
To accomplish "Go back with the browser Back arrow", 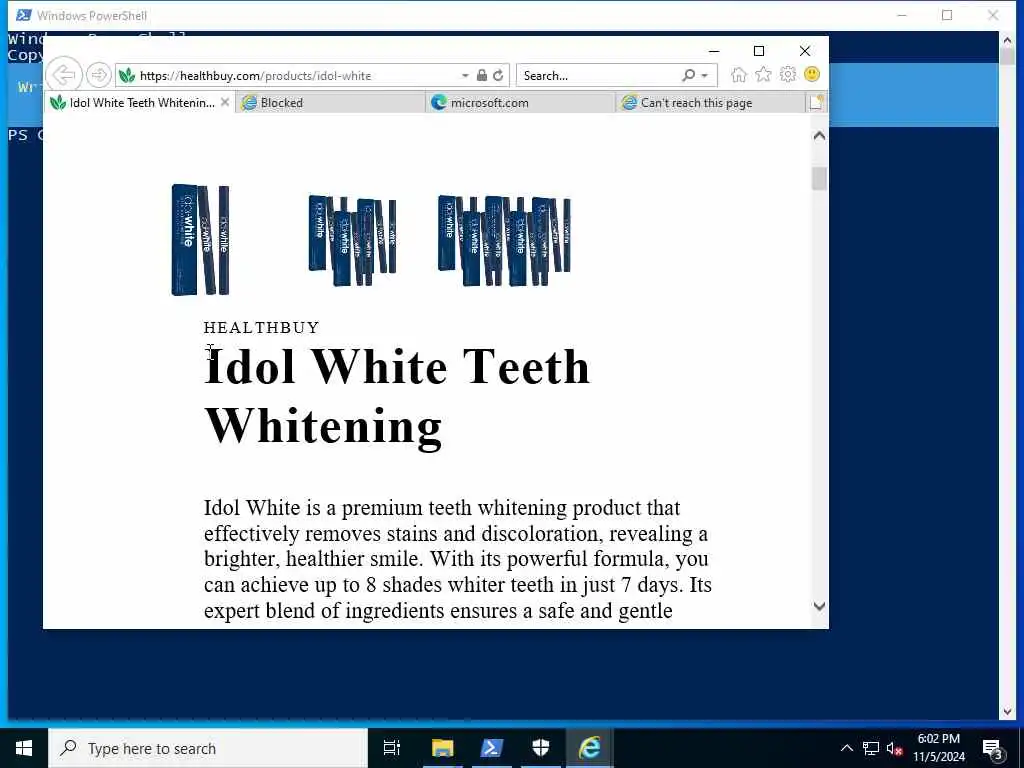I will coord(64,75).
